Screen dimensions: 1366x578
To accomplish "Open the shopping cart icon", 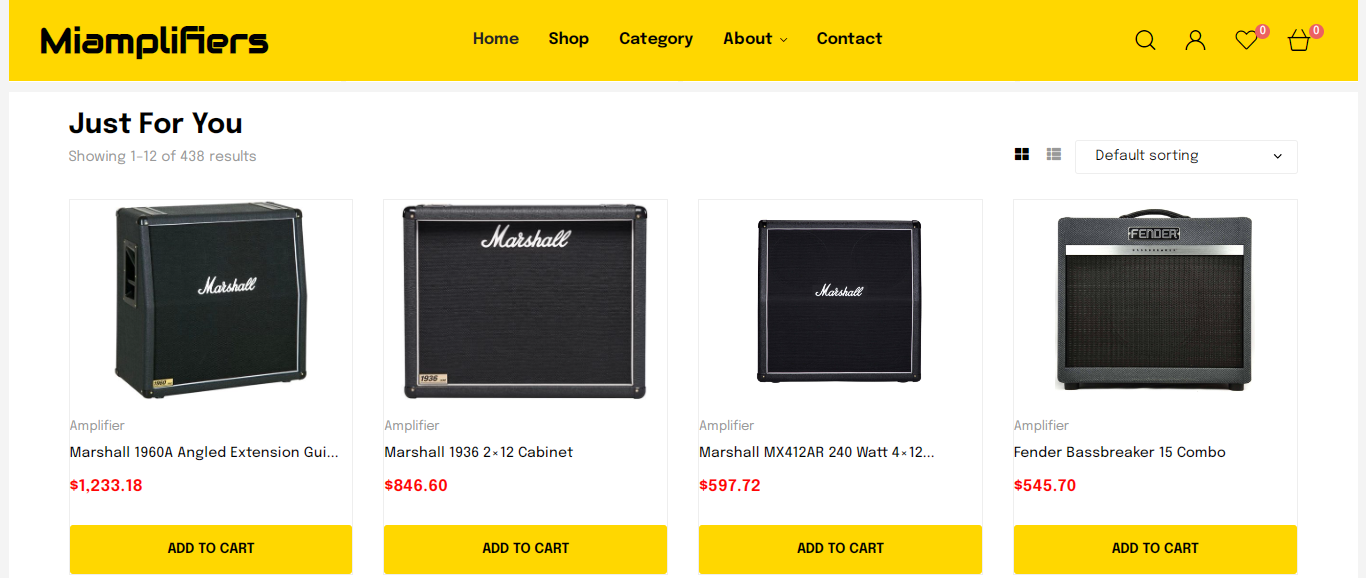I will click(x=1297, y=42).
